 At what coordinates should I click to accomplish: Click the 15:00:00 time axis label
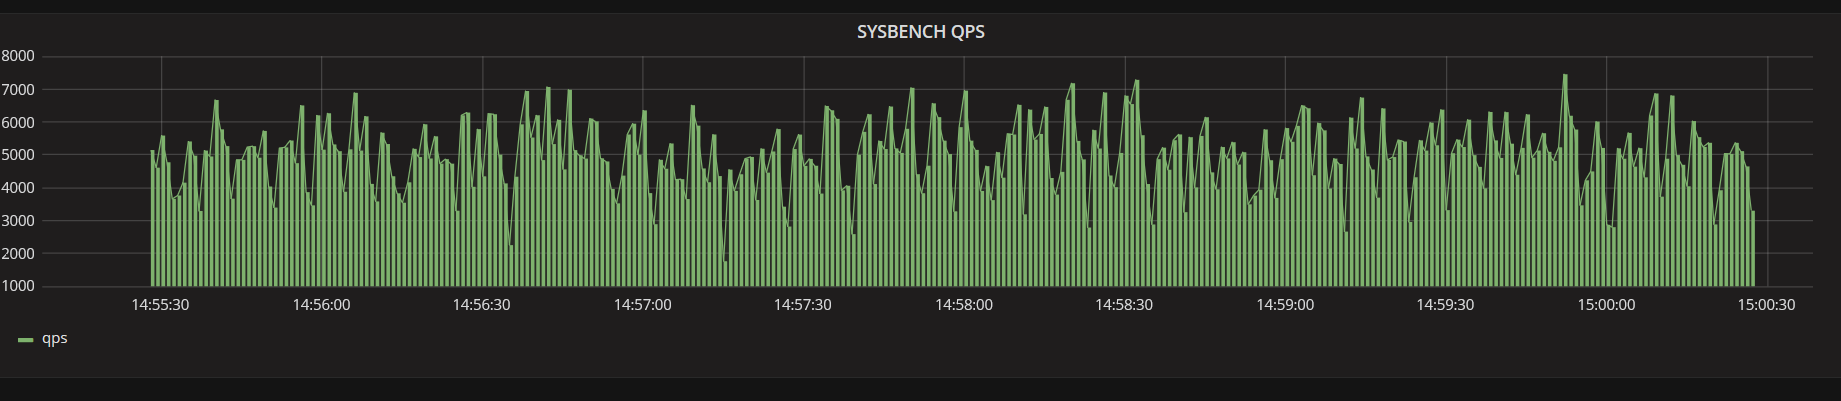pyautogui.click(x=1606, y=304)
